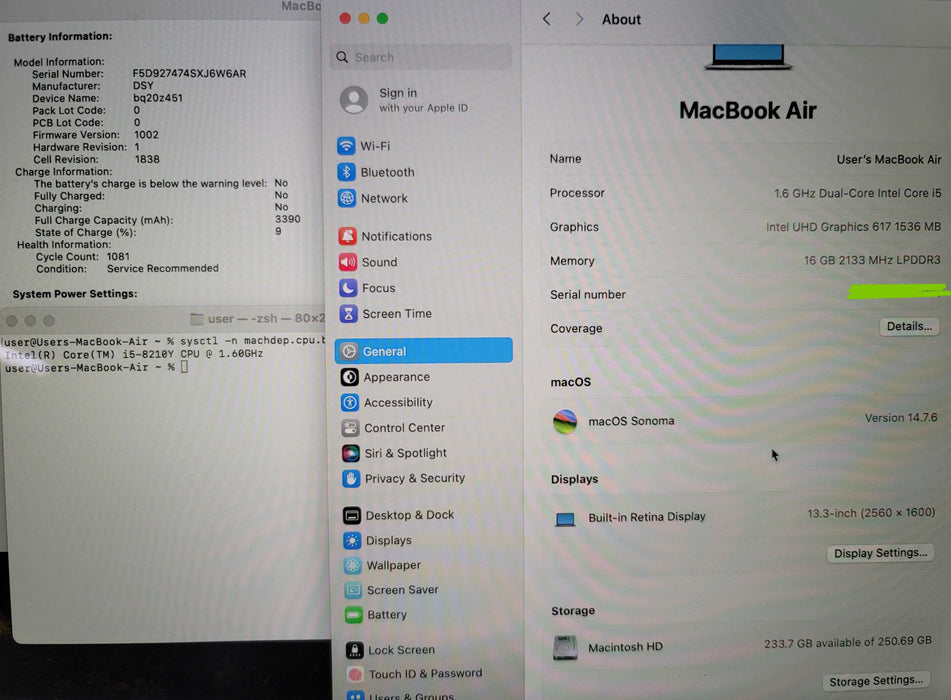Open Desktop & Dock icon
The height and width of the screenshot is (700, 951).
tap(352, 515)
